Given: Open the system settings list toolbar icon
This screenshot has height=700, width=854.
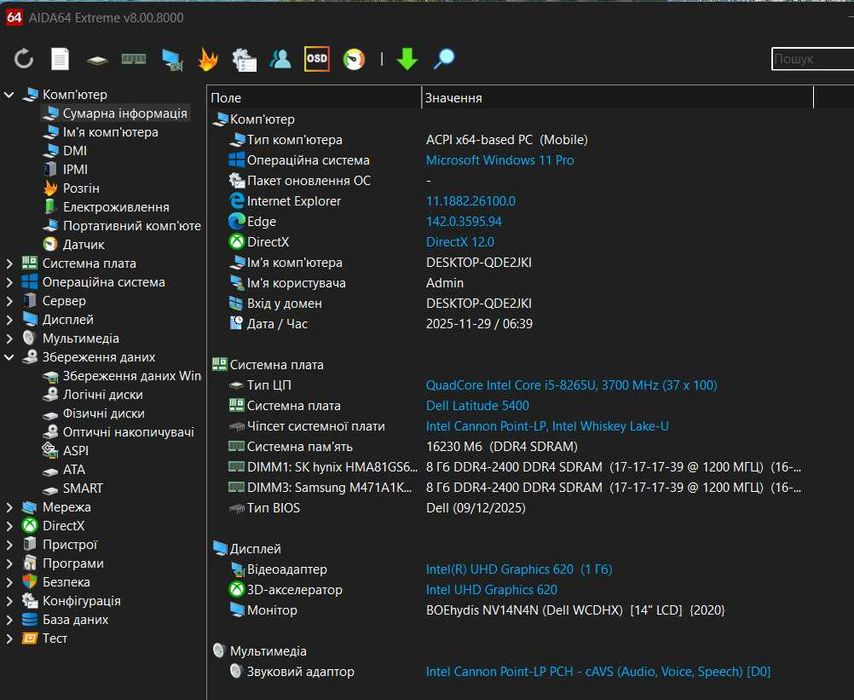Looking at the screenshot, I should click(x=244, y=60).
